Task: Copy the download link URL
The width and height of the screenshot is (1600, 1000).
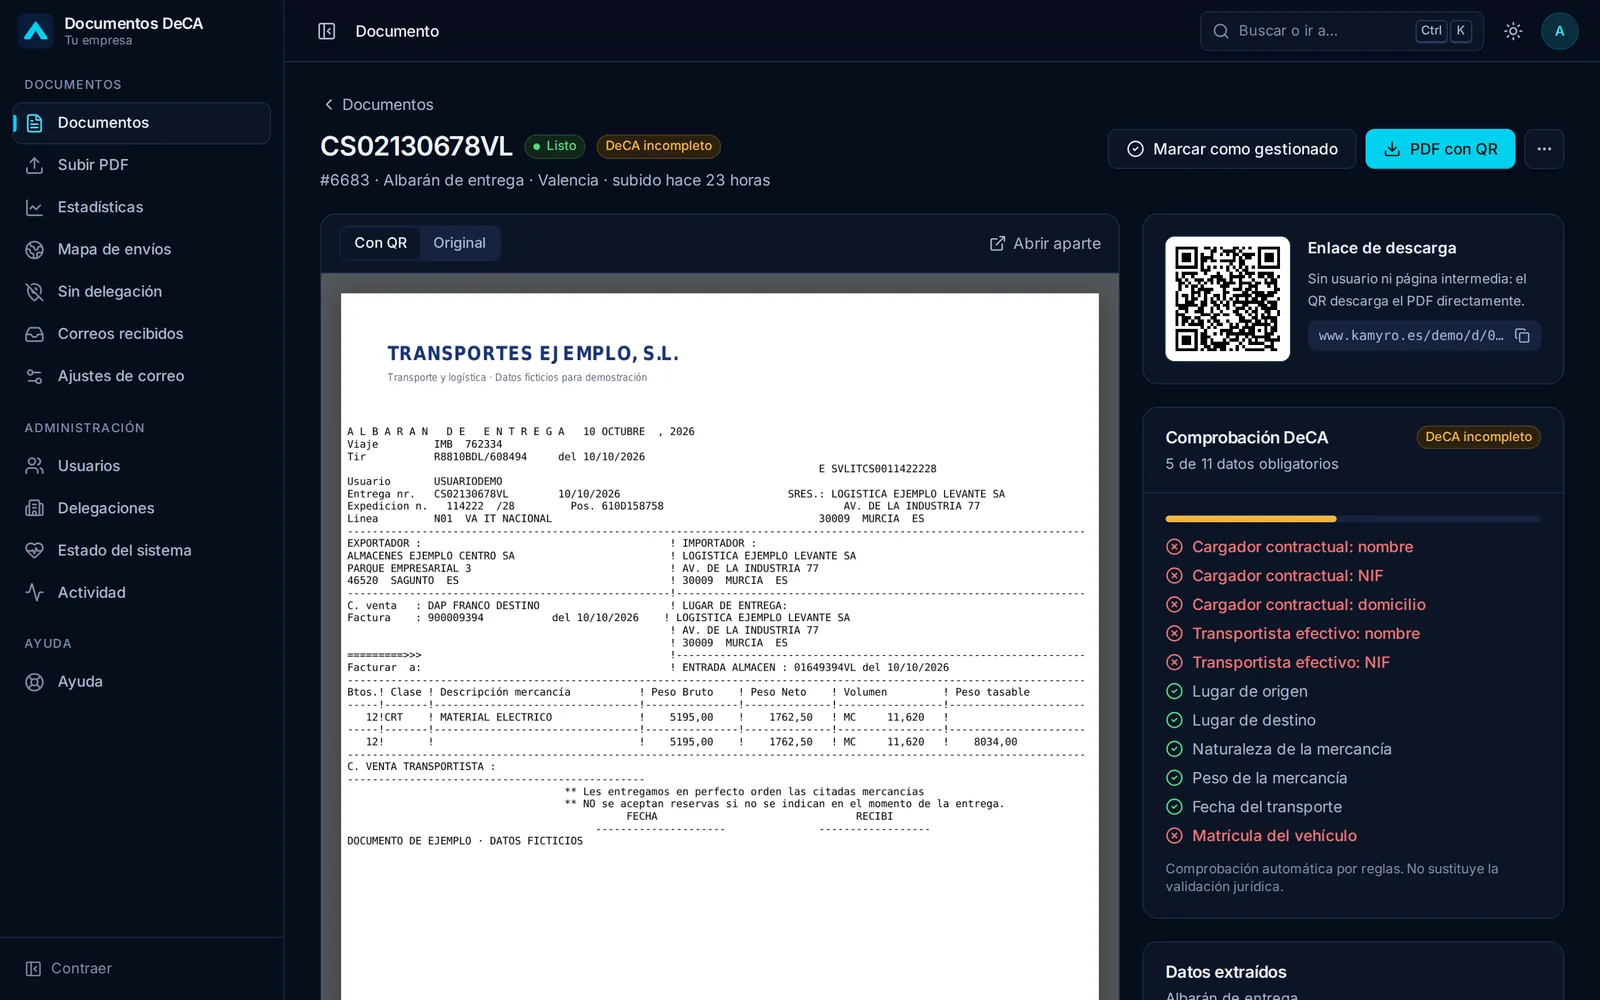Action: [x=1522, y=336]
